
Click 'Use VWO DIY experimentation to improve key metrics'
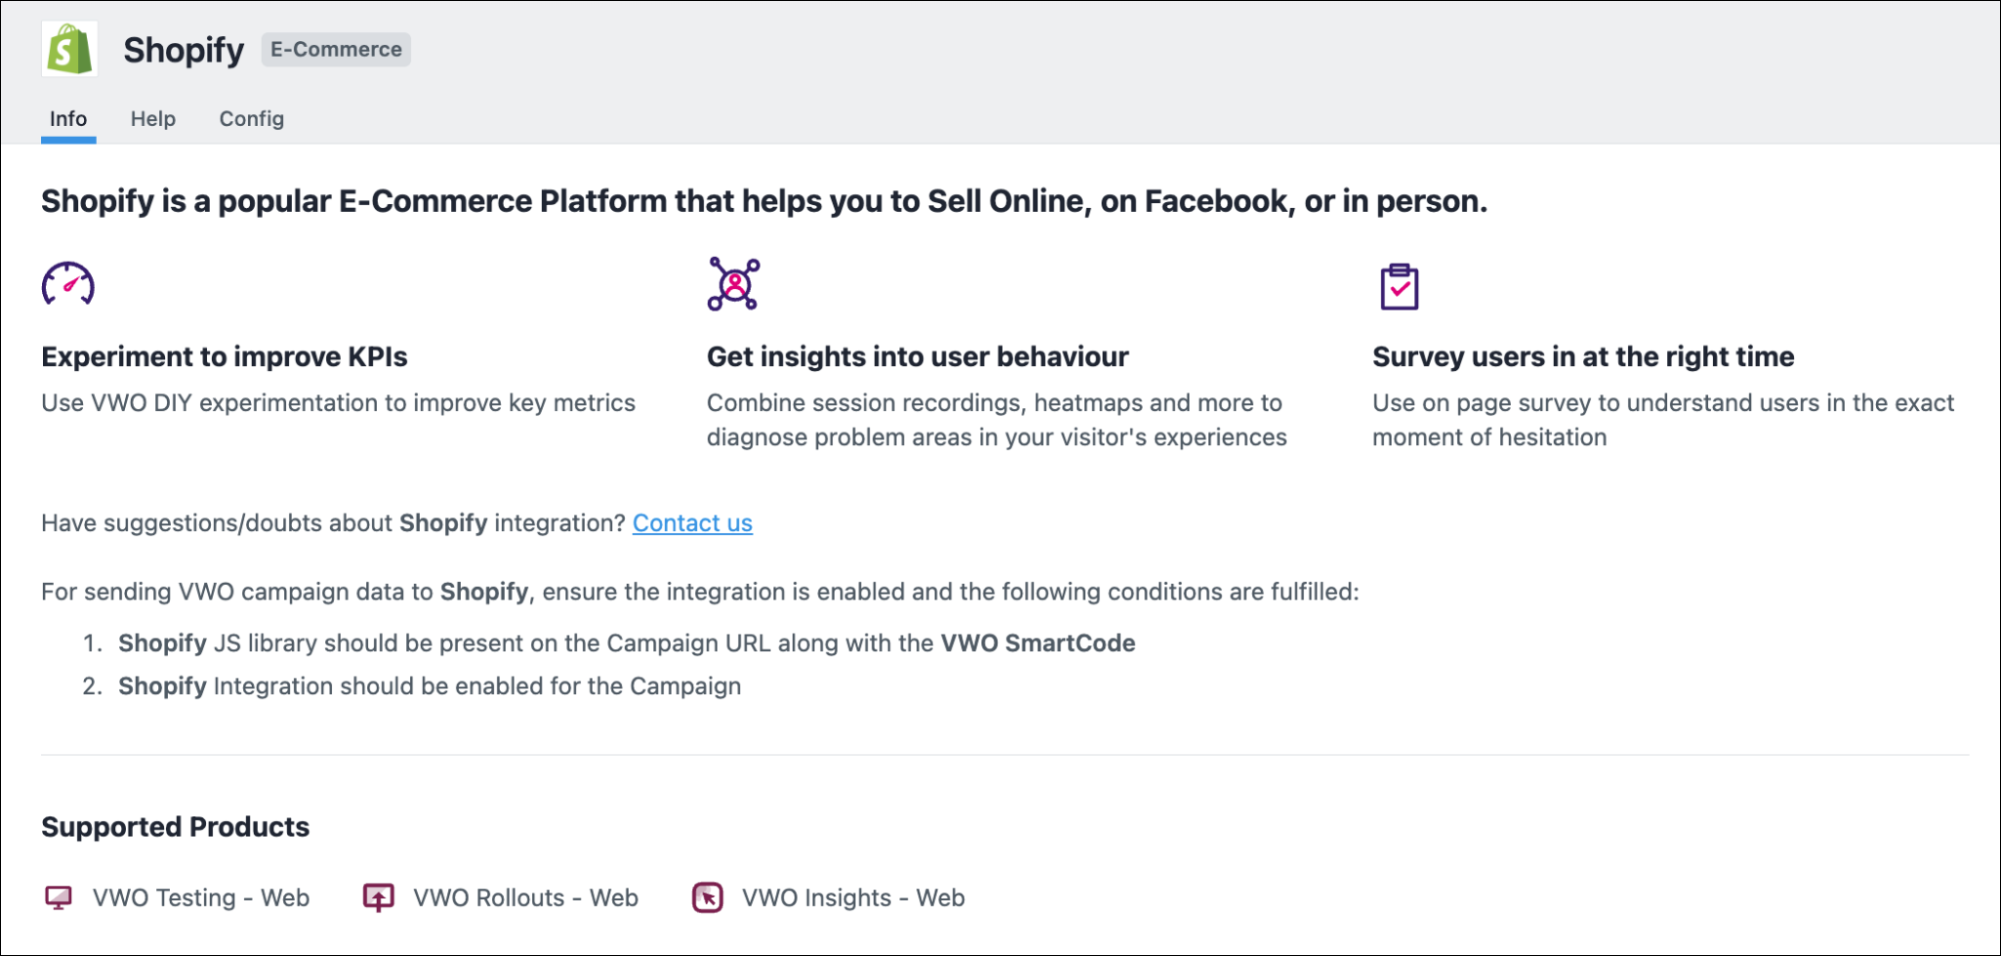338,403
